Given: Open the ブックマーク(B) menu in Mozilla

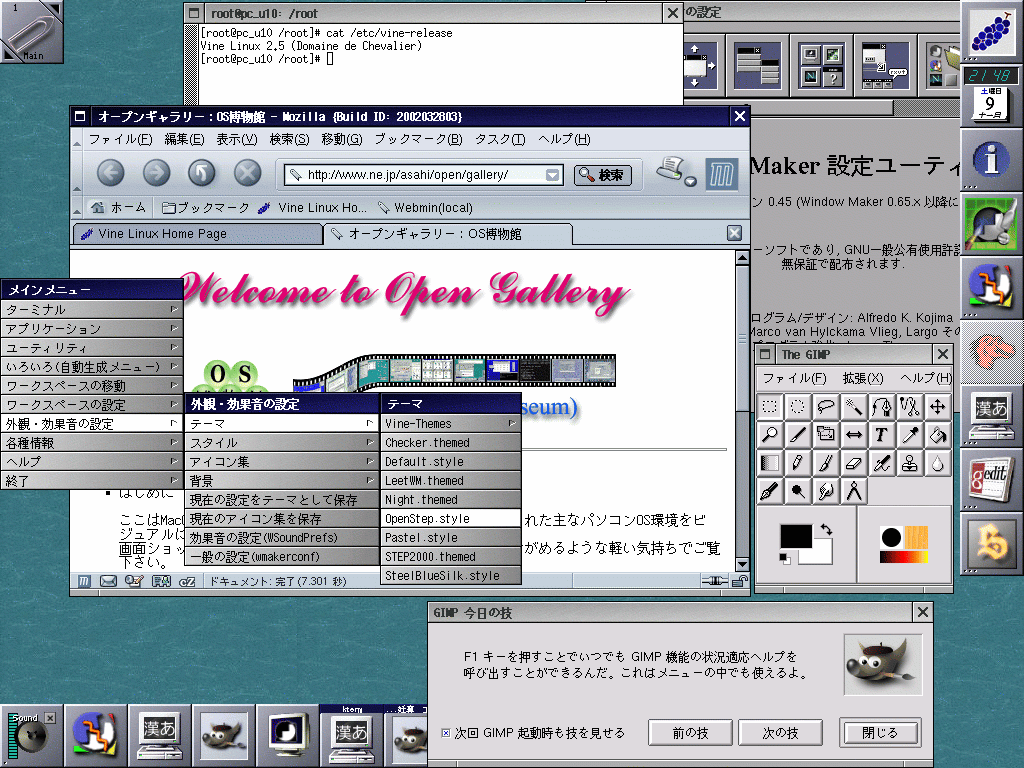Looking at the screenshot, I should click(418, 139).
